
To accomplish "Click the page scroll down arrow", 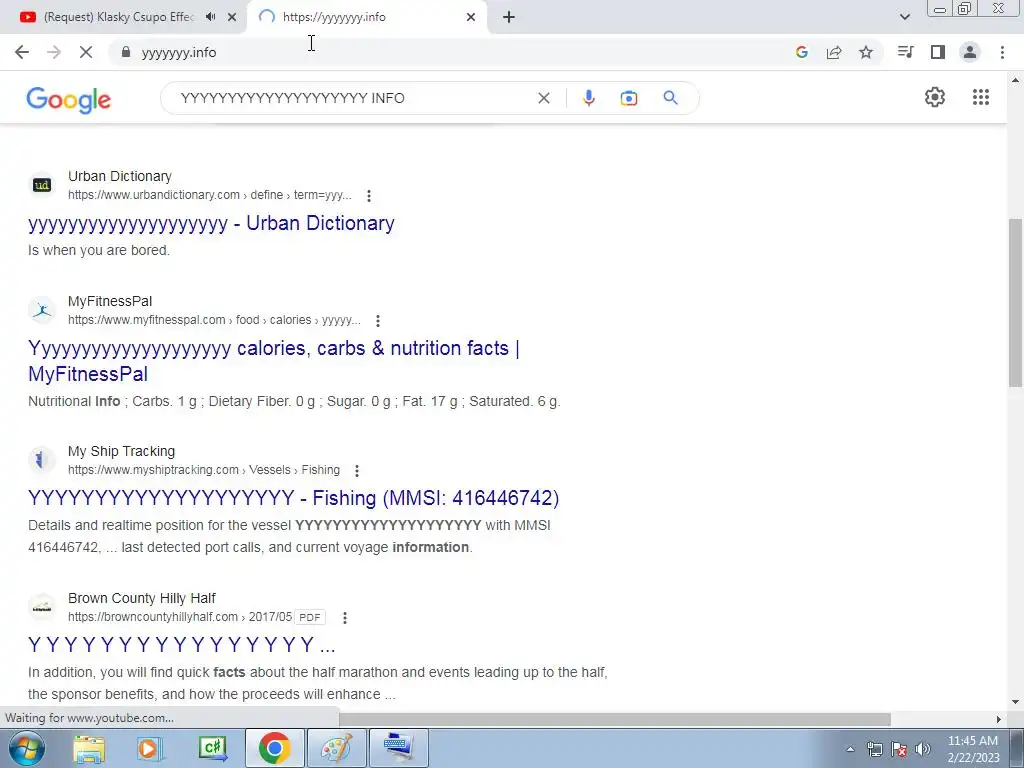I will click(1016, 703).
